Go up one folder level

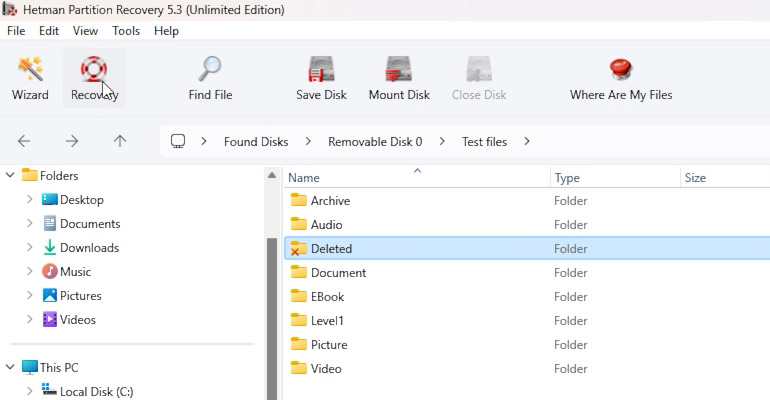coord(120,141)
